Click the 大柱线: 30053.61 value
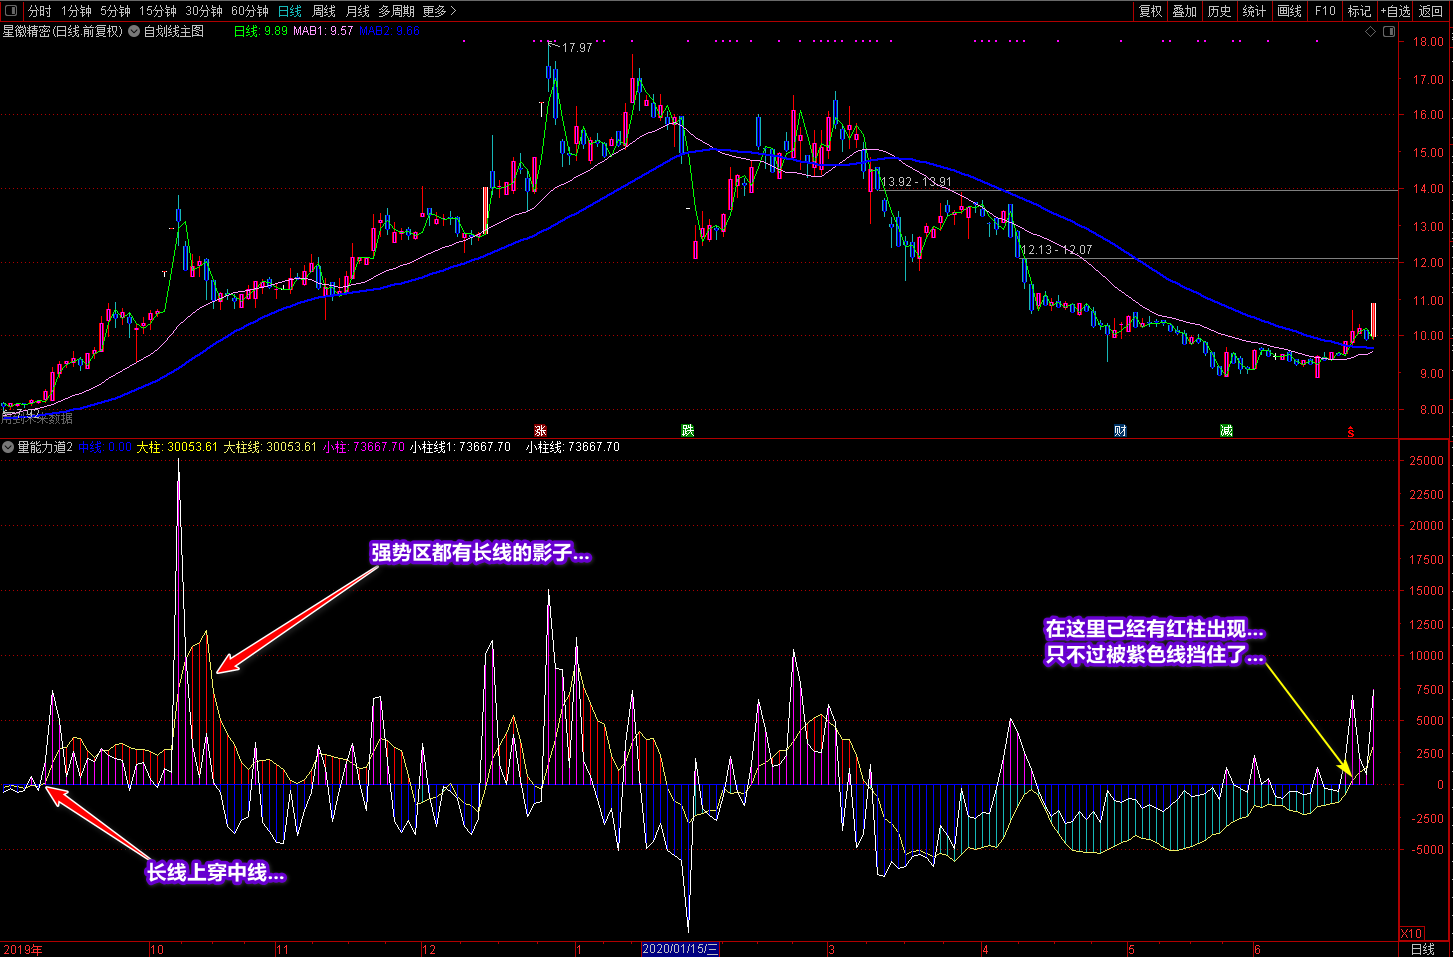Viewport: 1453px width, 957px height. click(270, 447)
